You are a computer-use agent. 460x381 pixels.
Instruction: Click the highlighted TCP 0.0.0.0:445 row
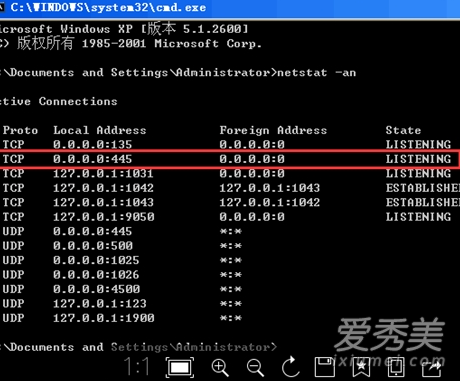pos(230,159)
